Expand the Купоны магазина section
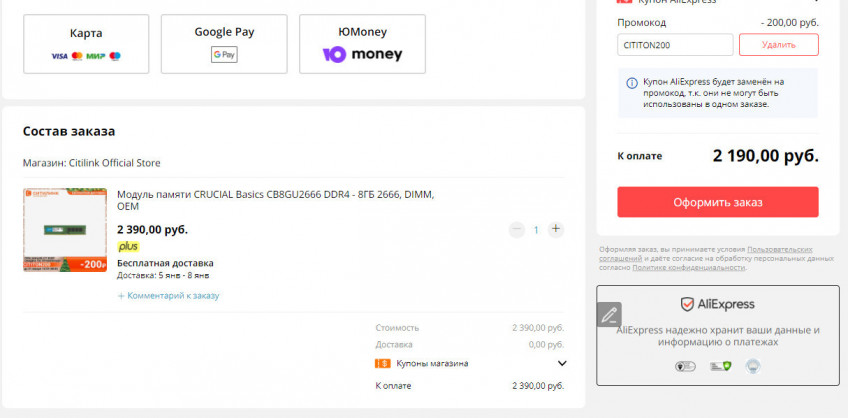Screen dimensions: 848x418 562,363
